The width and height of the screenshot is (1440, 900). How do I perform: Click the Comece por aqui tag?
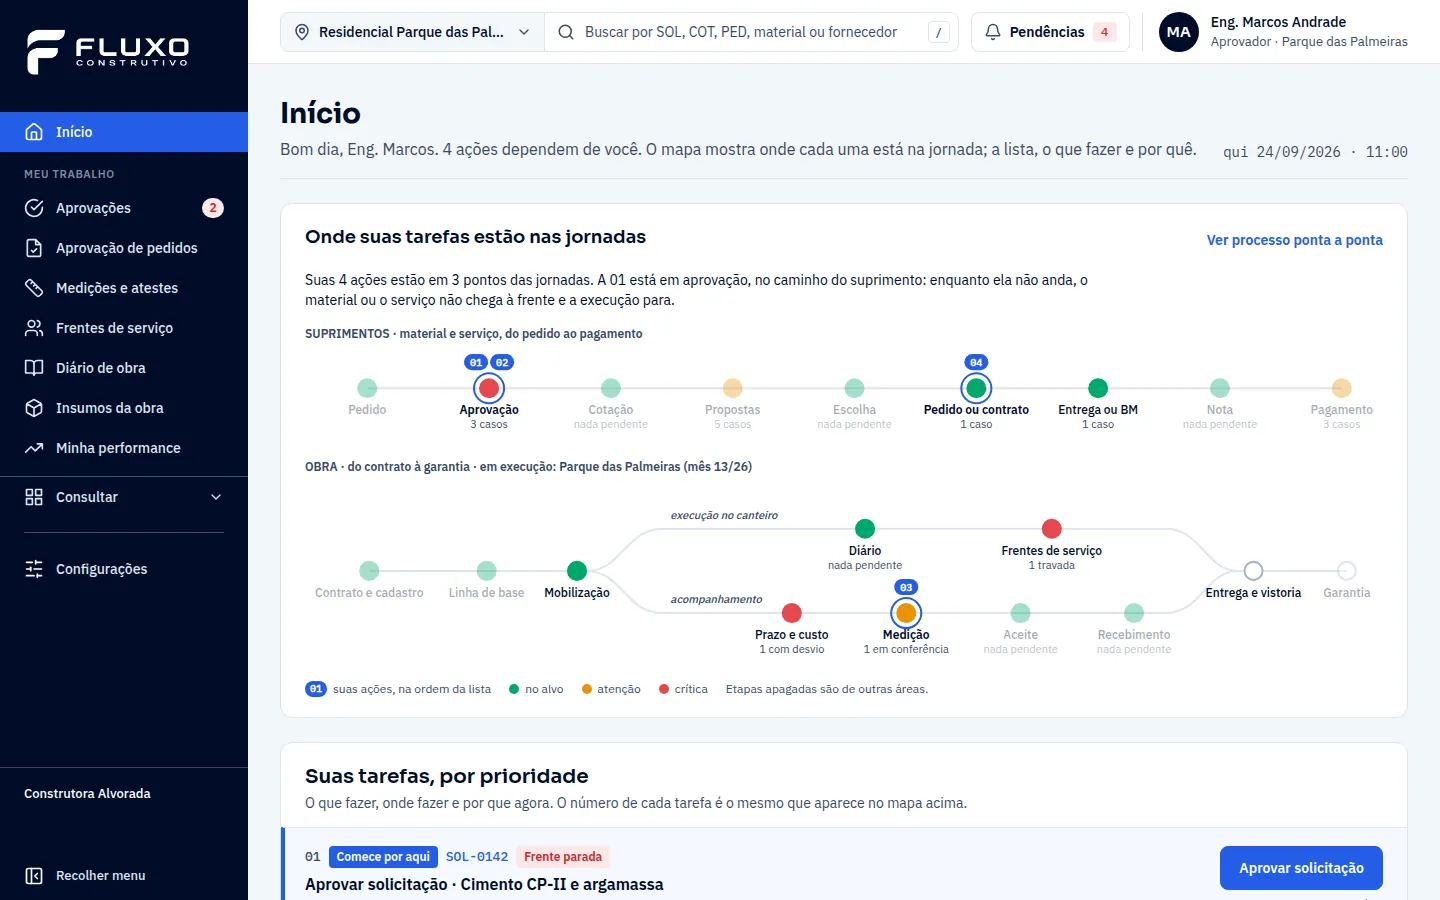click(383, 857)
